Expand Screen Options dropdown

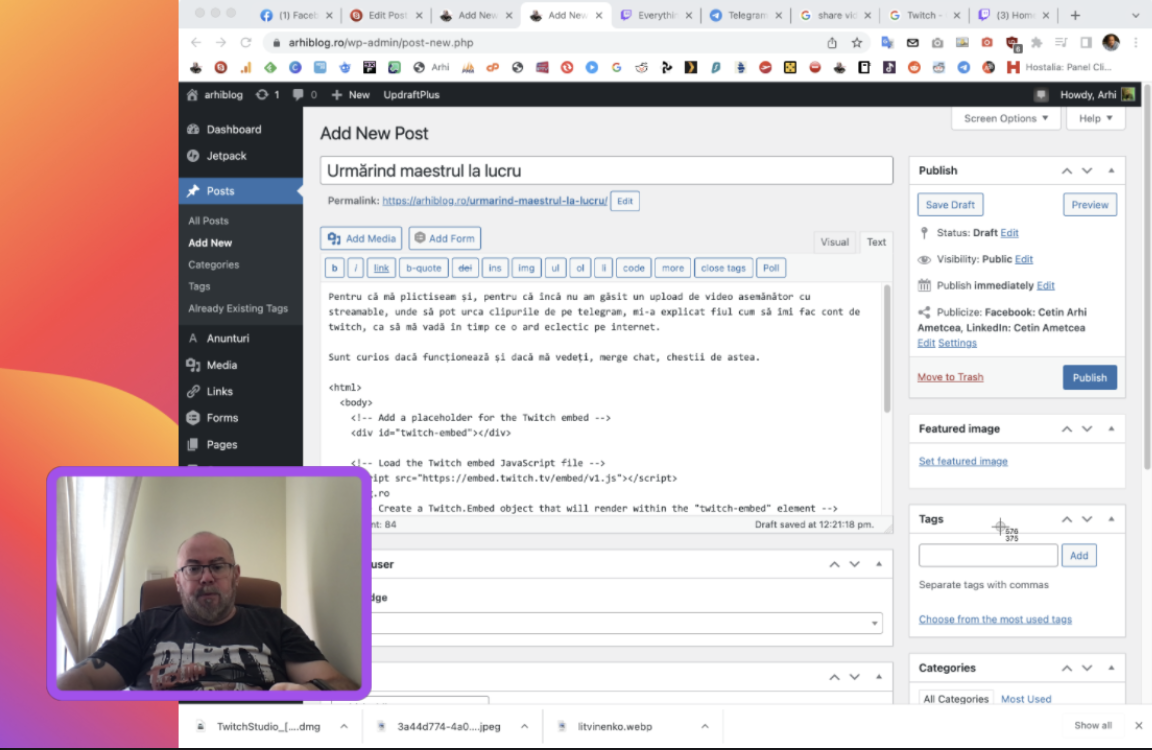(x=1005, y=118)
